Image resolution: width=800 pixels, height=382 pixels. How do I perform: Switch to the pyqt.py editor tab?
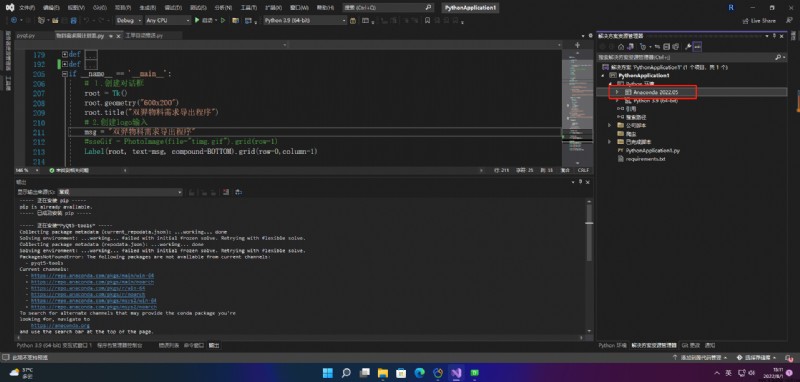point(27,36)
